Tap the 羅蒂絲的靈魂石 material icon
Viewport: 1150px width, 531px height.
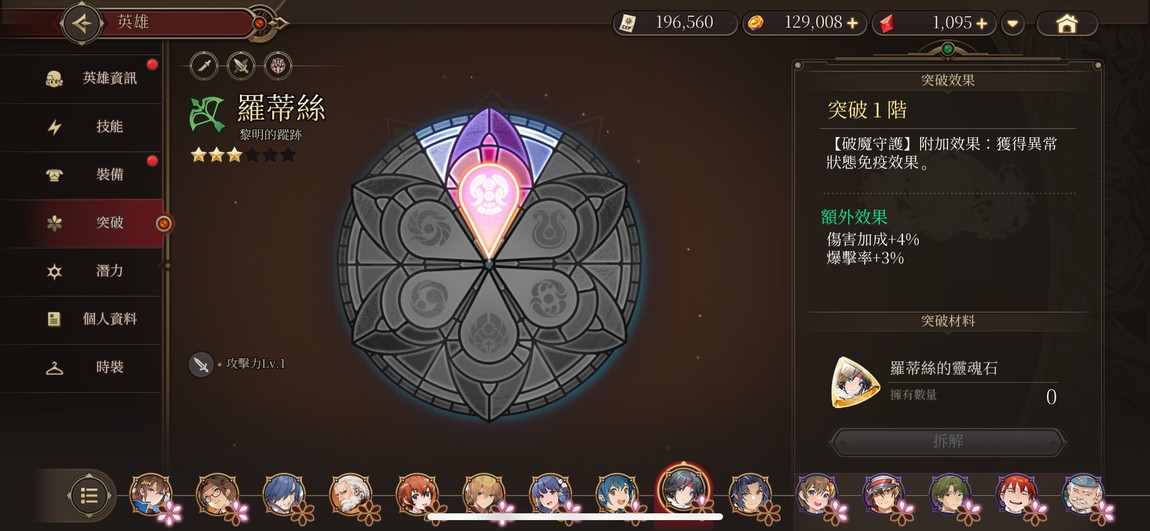pos(855,382)
